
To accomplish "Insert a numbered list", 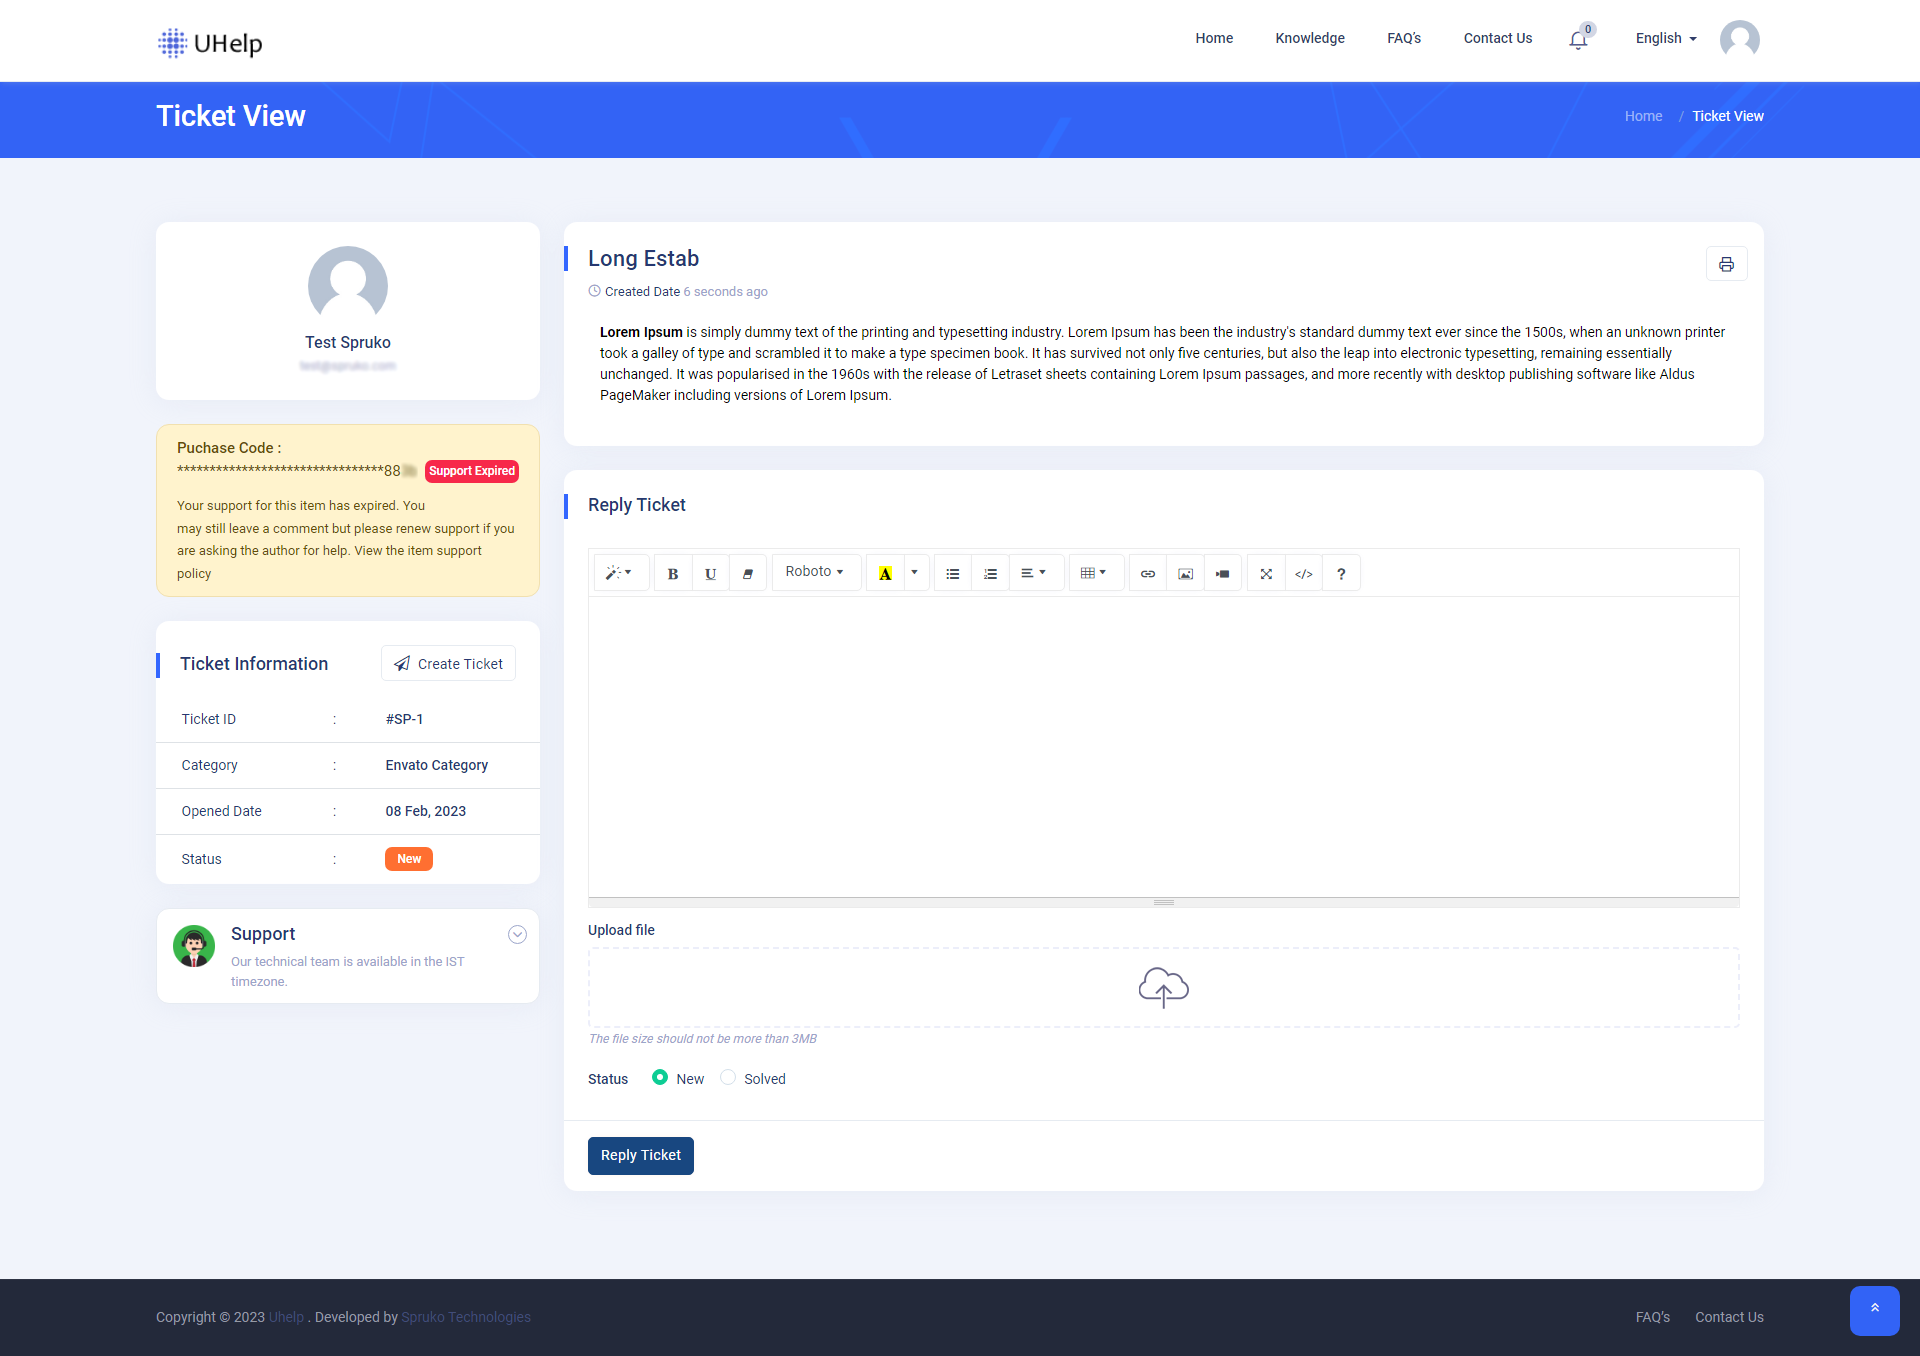I will 989,572.
